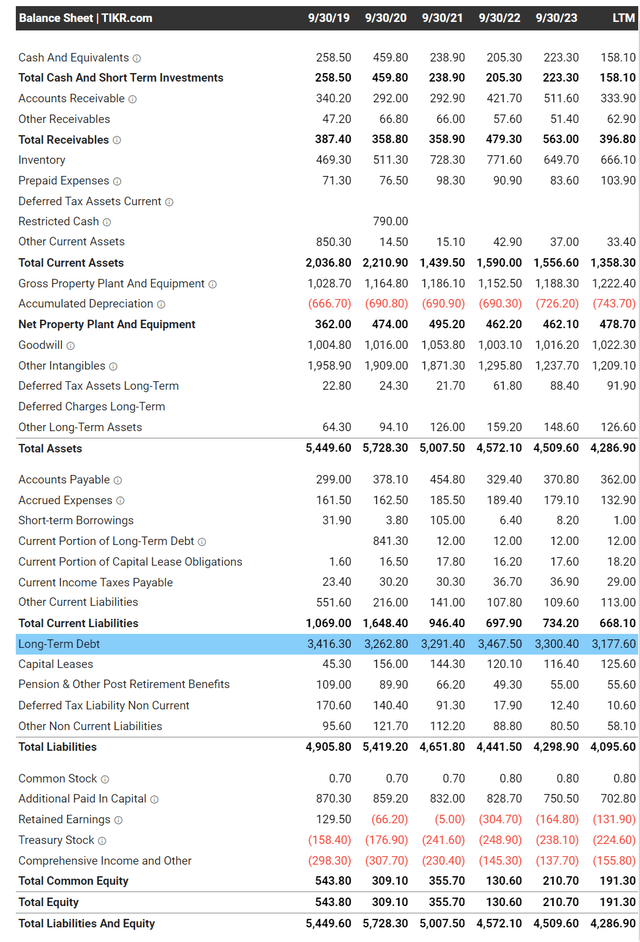Open info icon beside Other Intangibles
Screen dimensions: 640x942
[113, 366]
